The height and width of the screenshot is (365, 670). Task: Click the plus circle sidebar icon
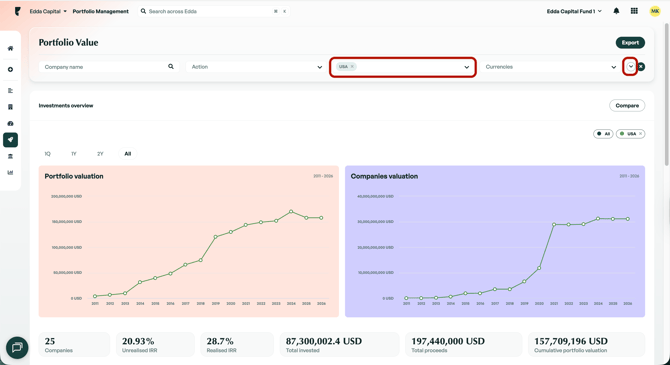click(10, 69)
